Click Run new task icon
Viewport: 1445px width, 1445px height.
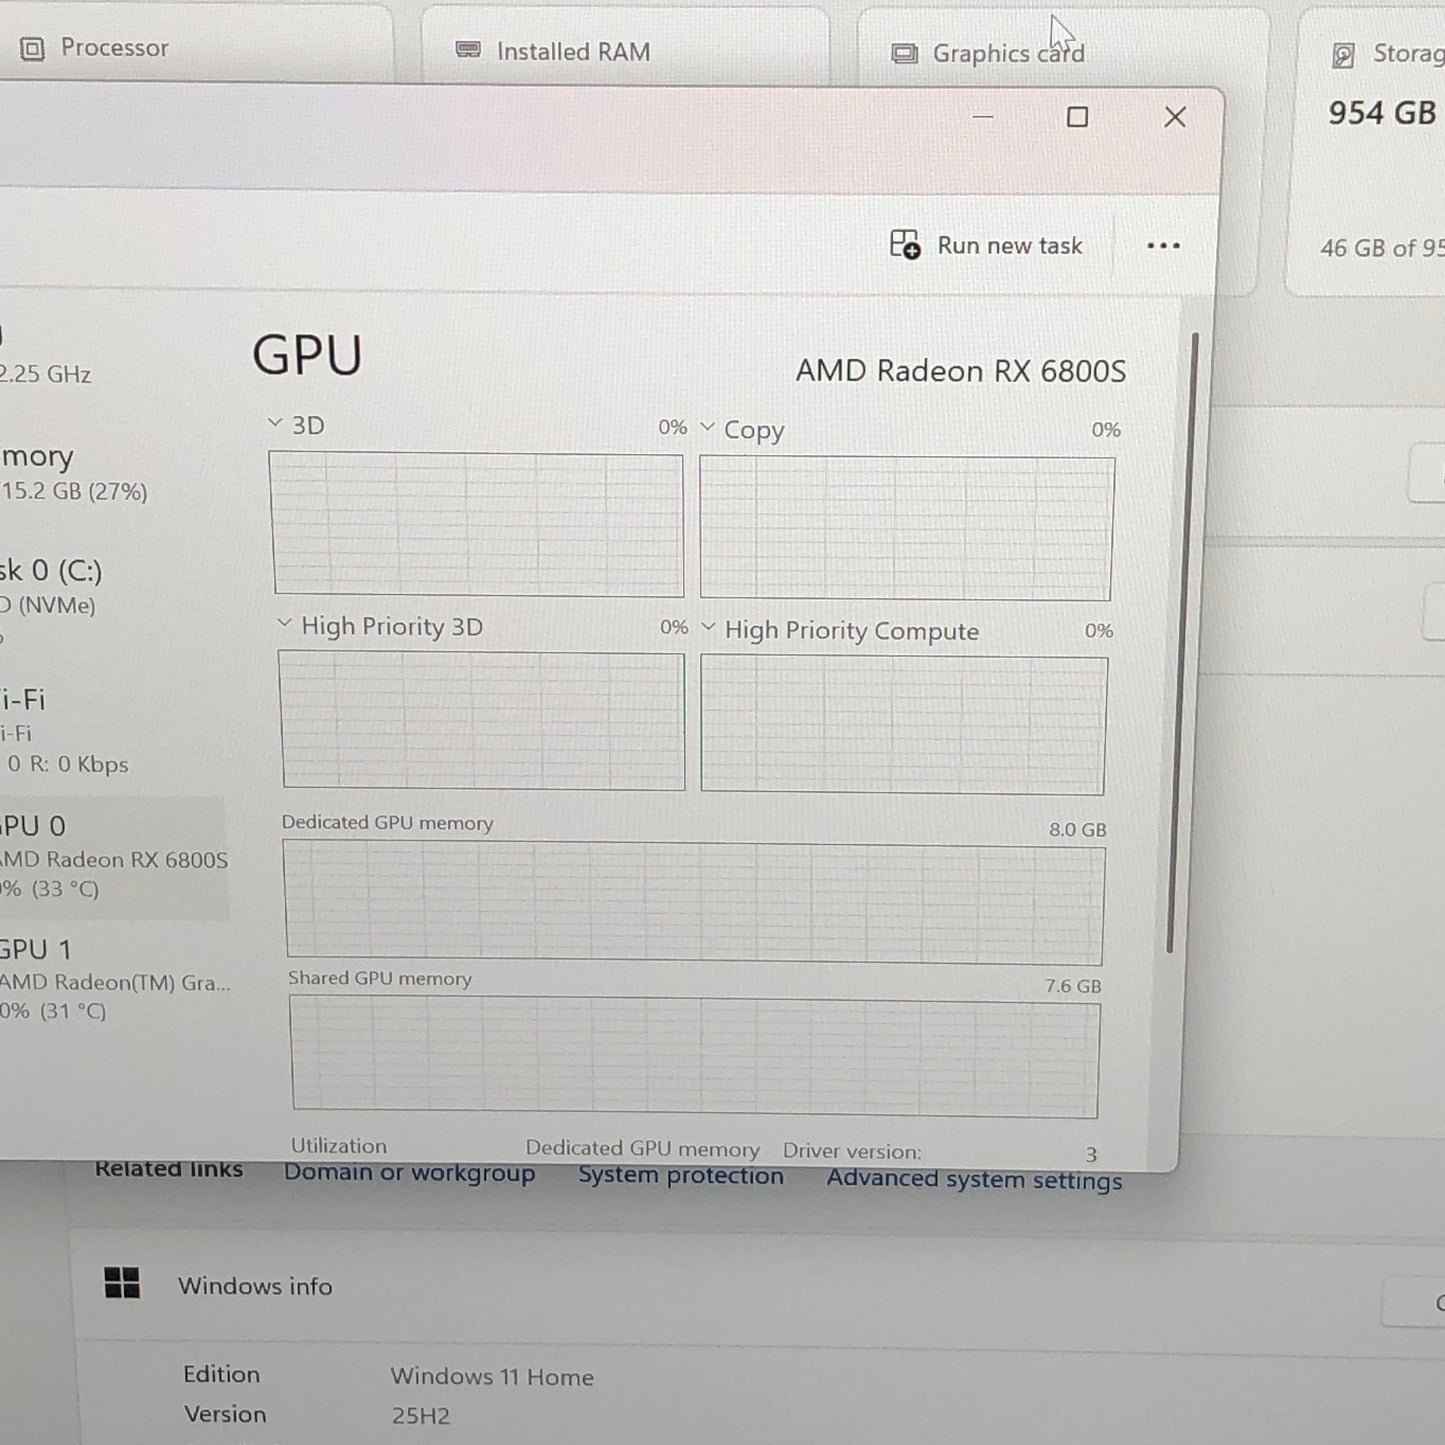pos(905,244)
